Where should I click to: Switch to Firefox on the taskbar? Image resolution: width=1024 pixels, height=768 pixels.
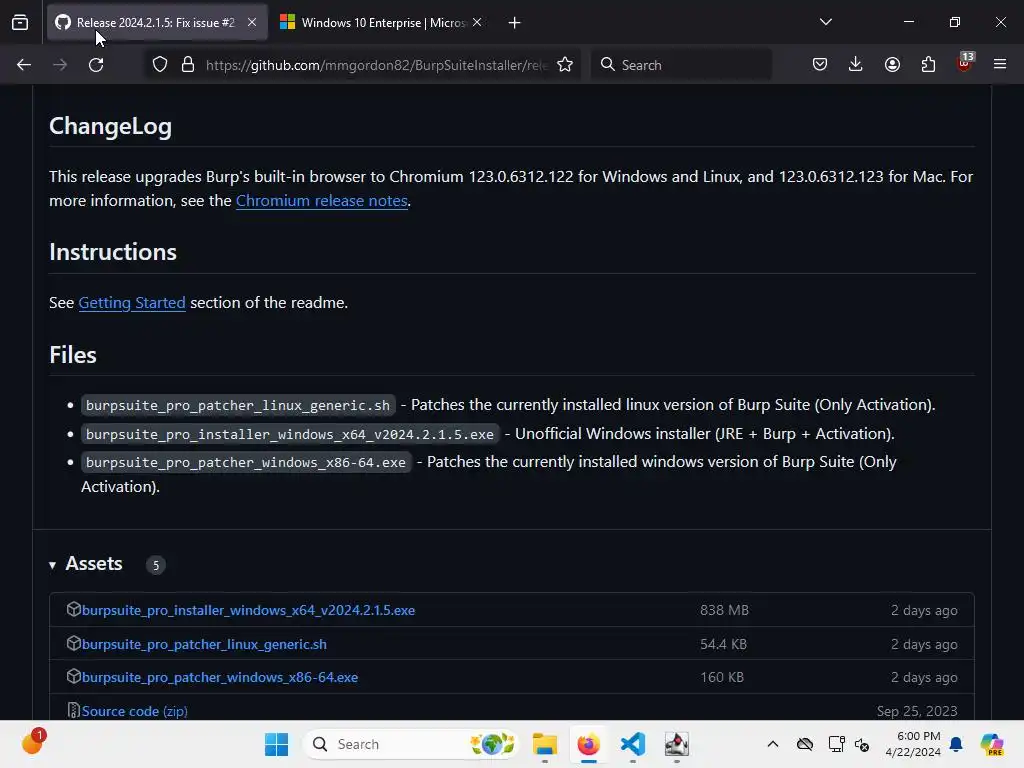coord(588,744)
